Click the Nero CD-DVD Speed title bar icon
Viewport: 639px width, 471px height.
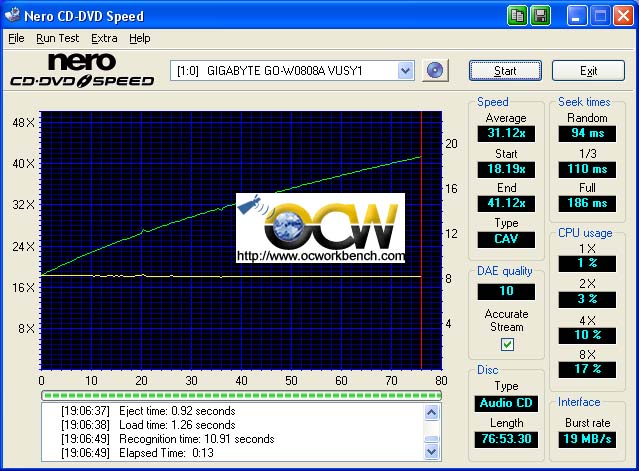point(12,15)
